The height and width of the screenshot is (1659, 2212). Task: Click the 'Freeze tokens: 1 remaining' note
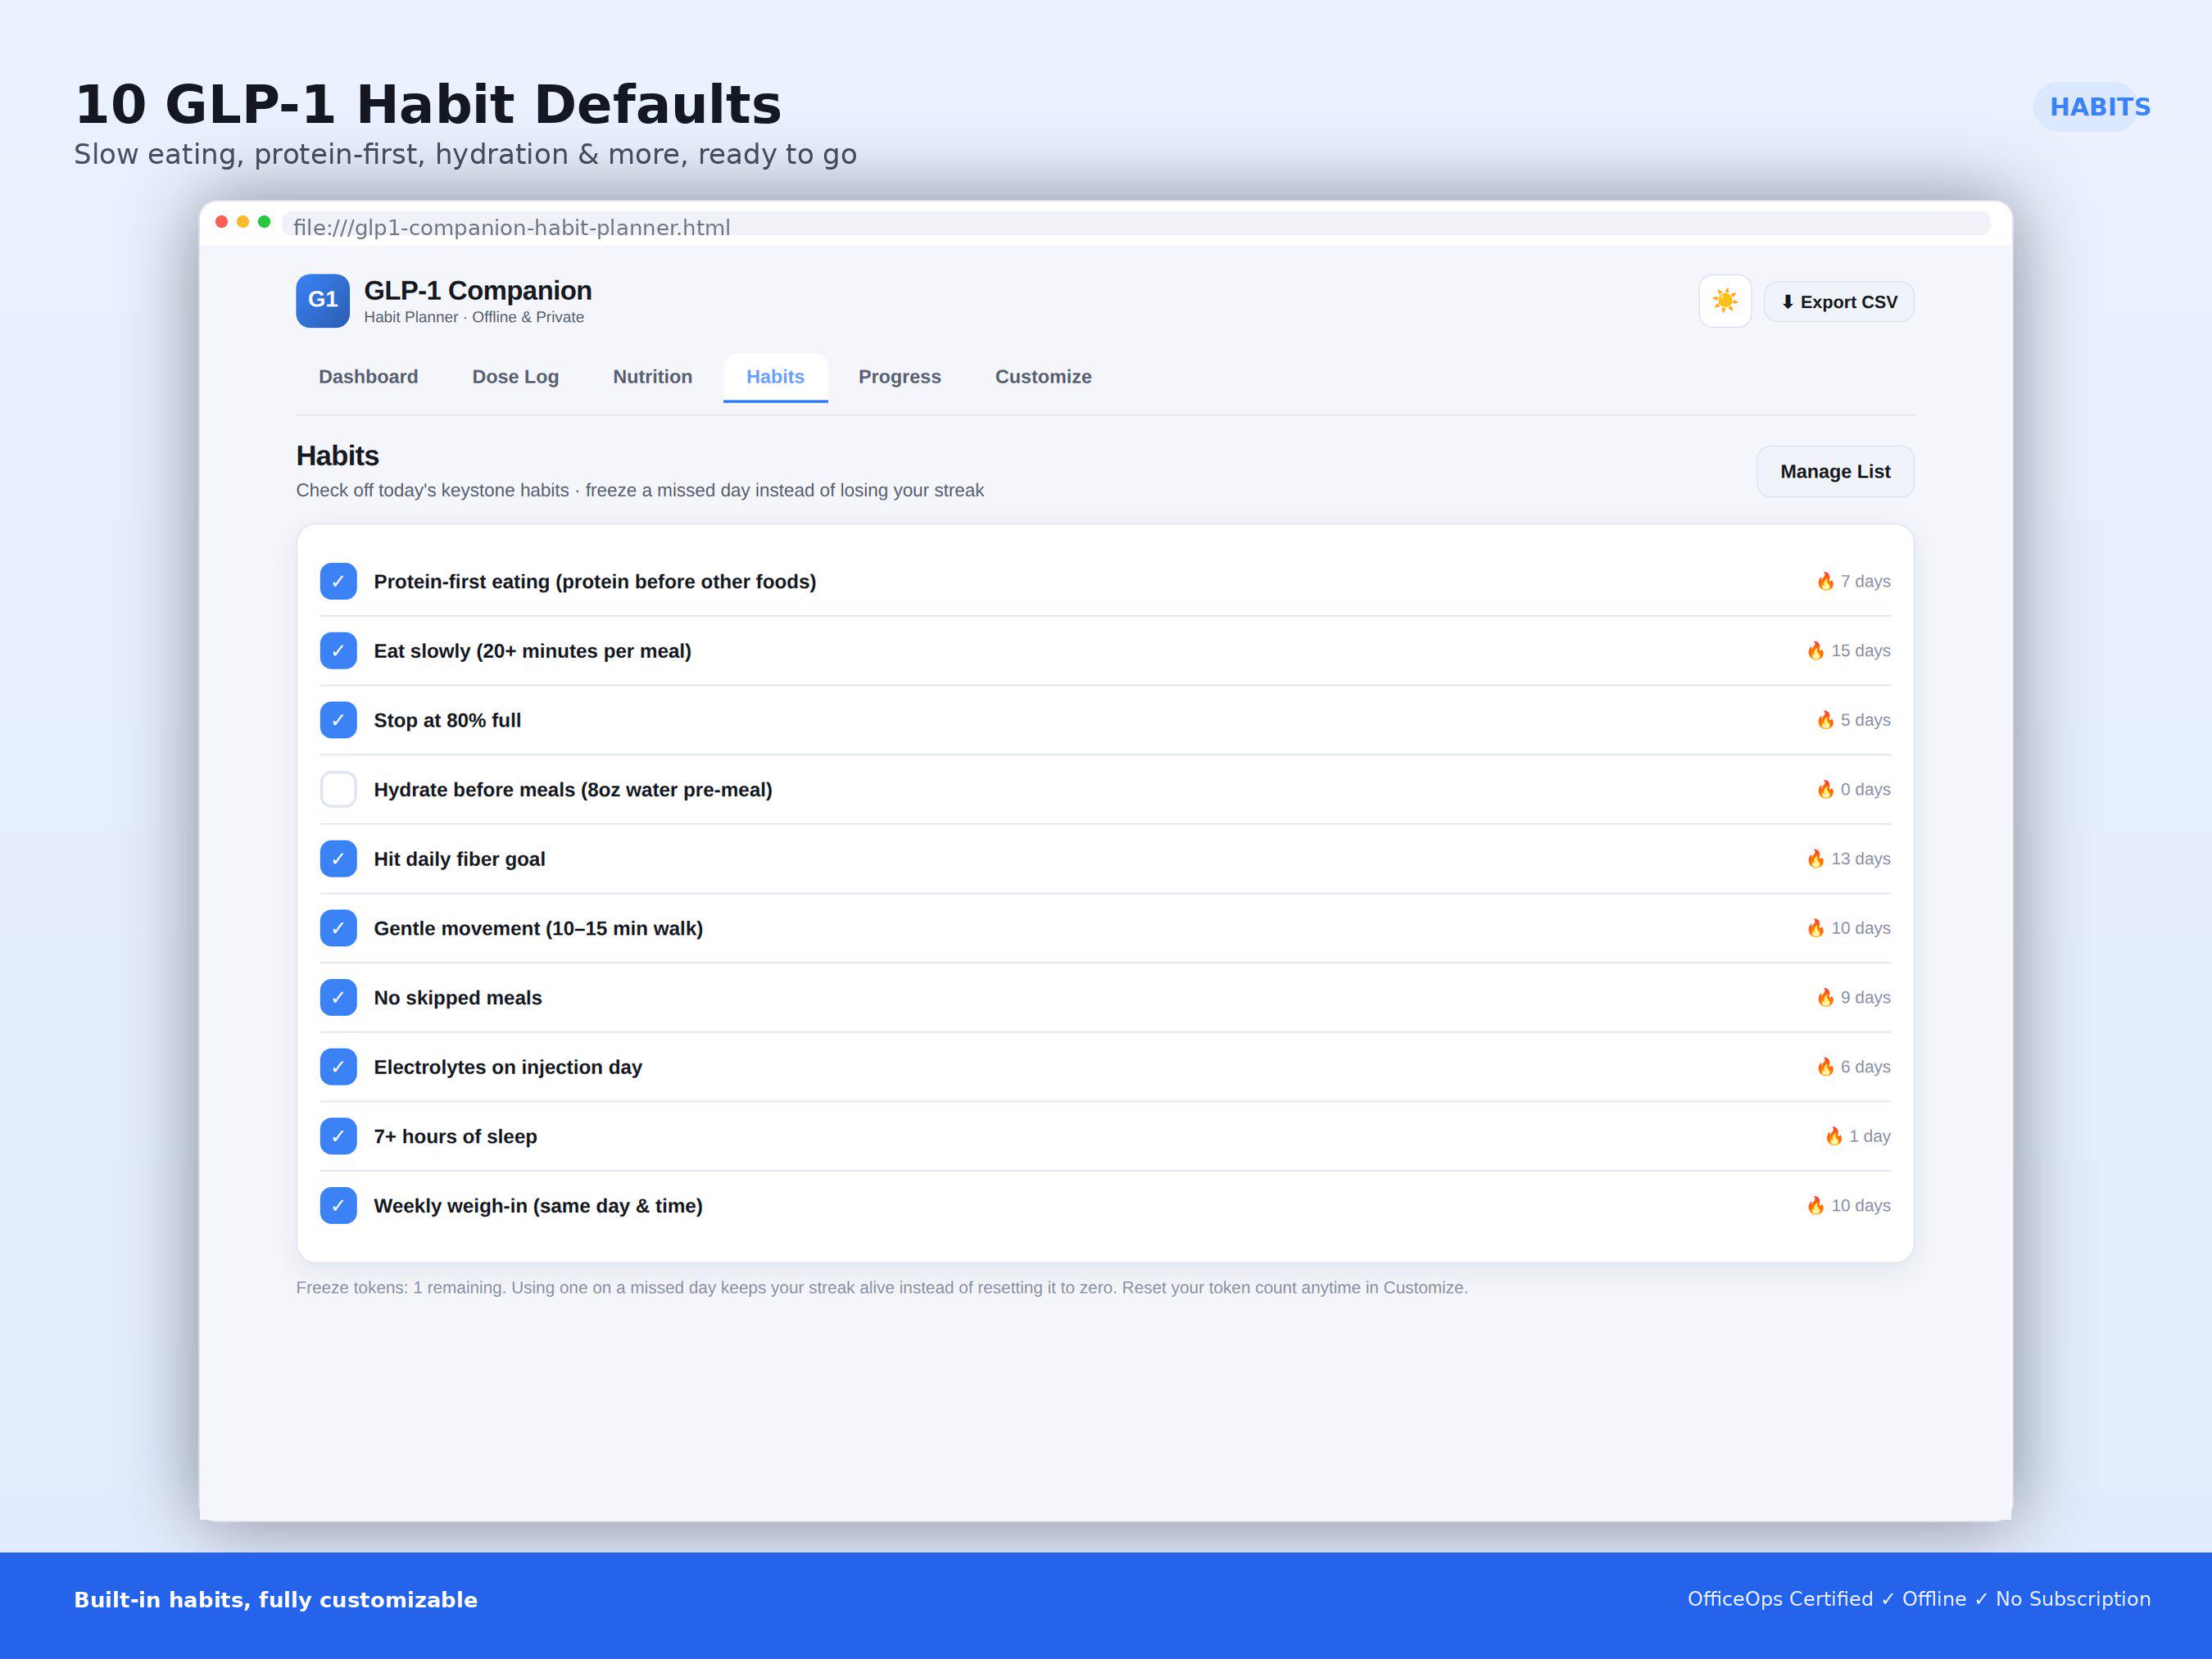pos(882,1288)
